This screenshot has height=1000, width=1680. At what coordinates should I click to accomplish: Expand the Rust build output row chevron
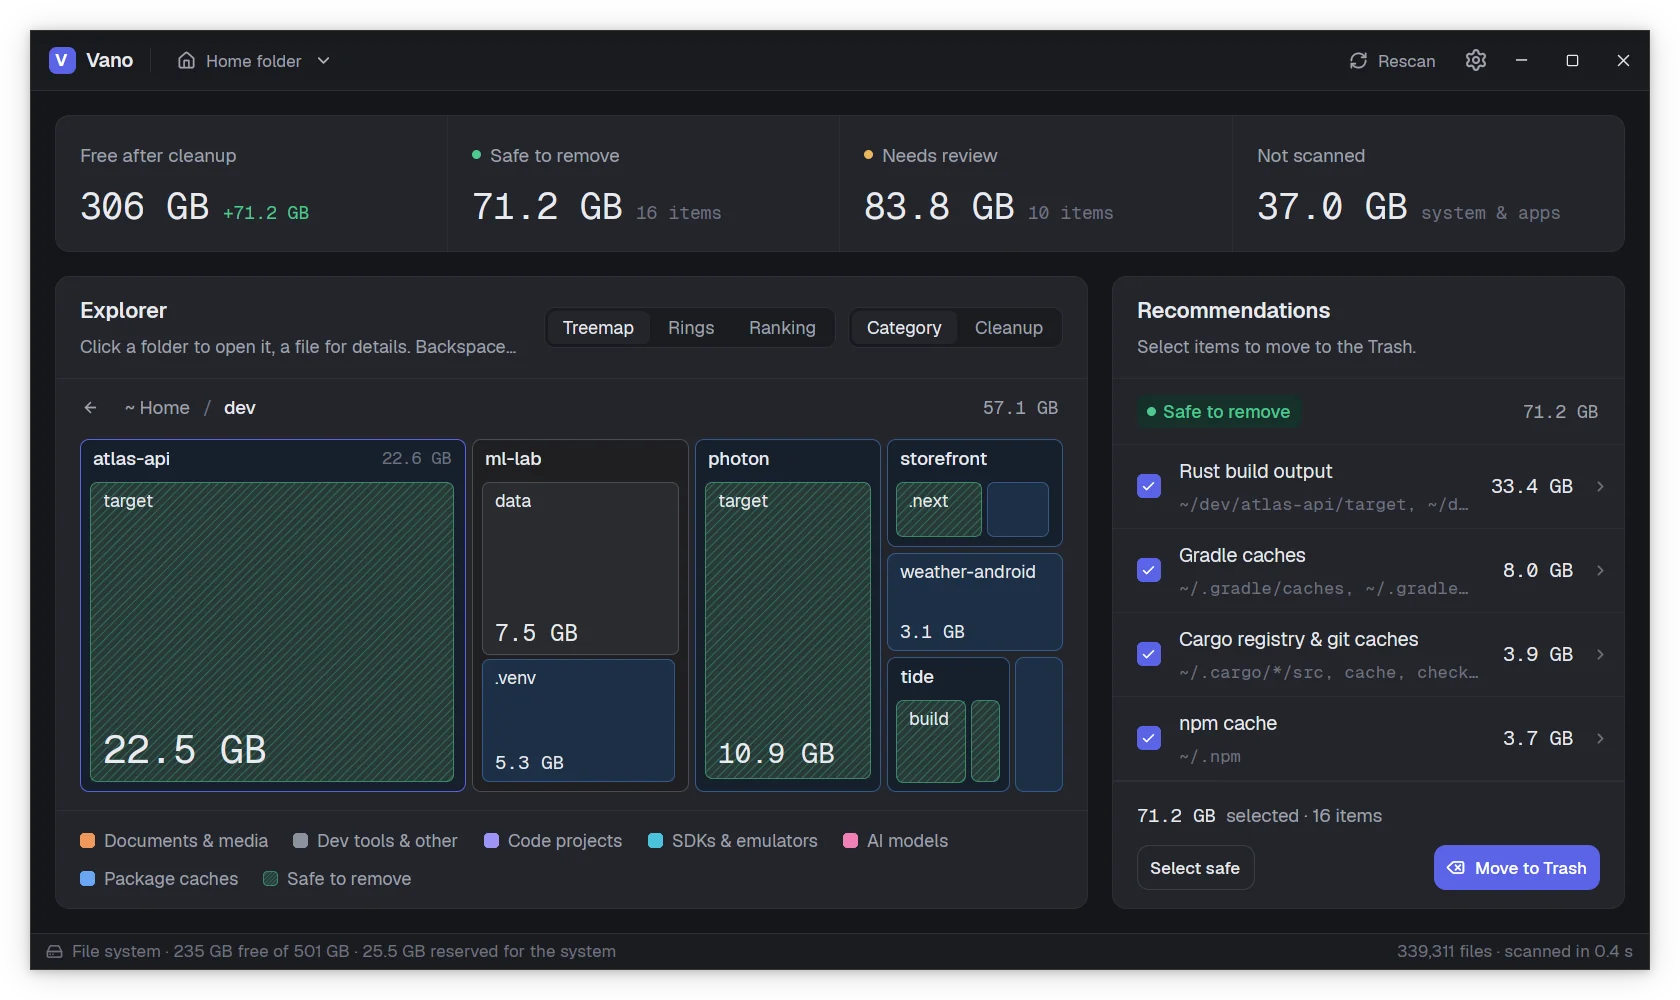point(1600,486)
